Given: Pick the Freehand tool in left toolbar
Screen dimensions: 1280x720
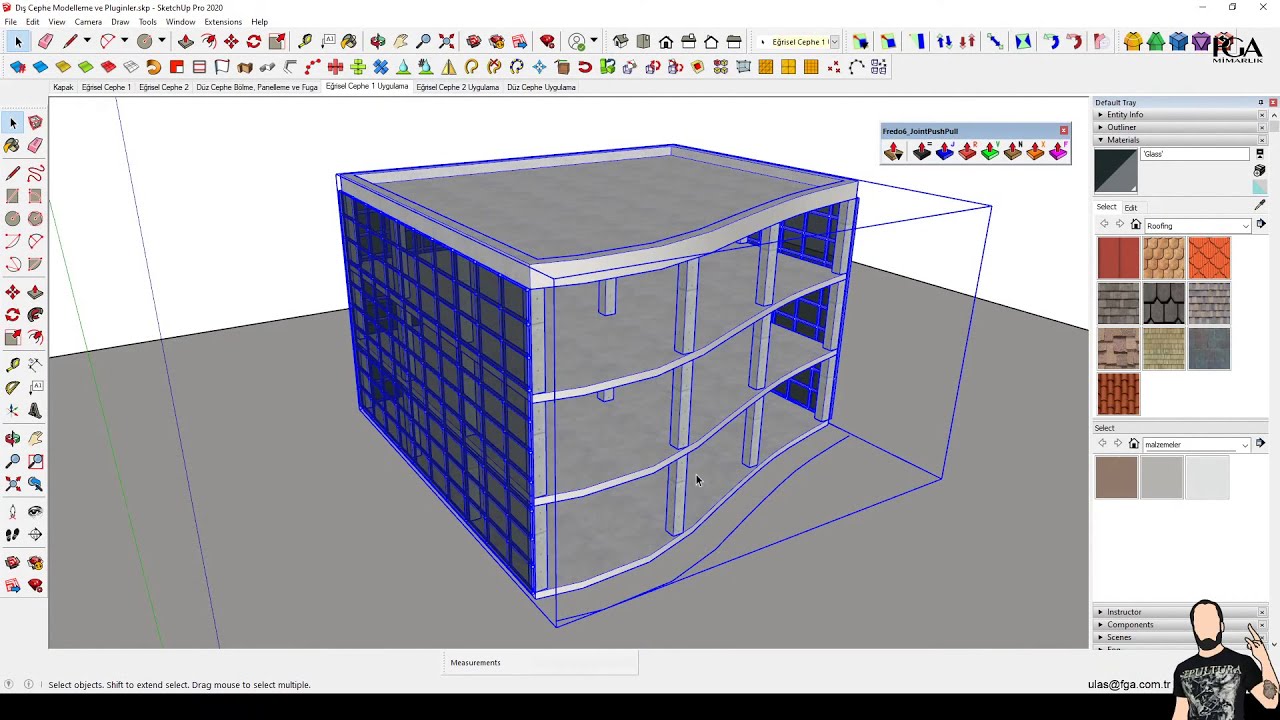Looking at the screenshot, I should click(35, 175).
